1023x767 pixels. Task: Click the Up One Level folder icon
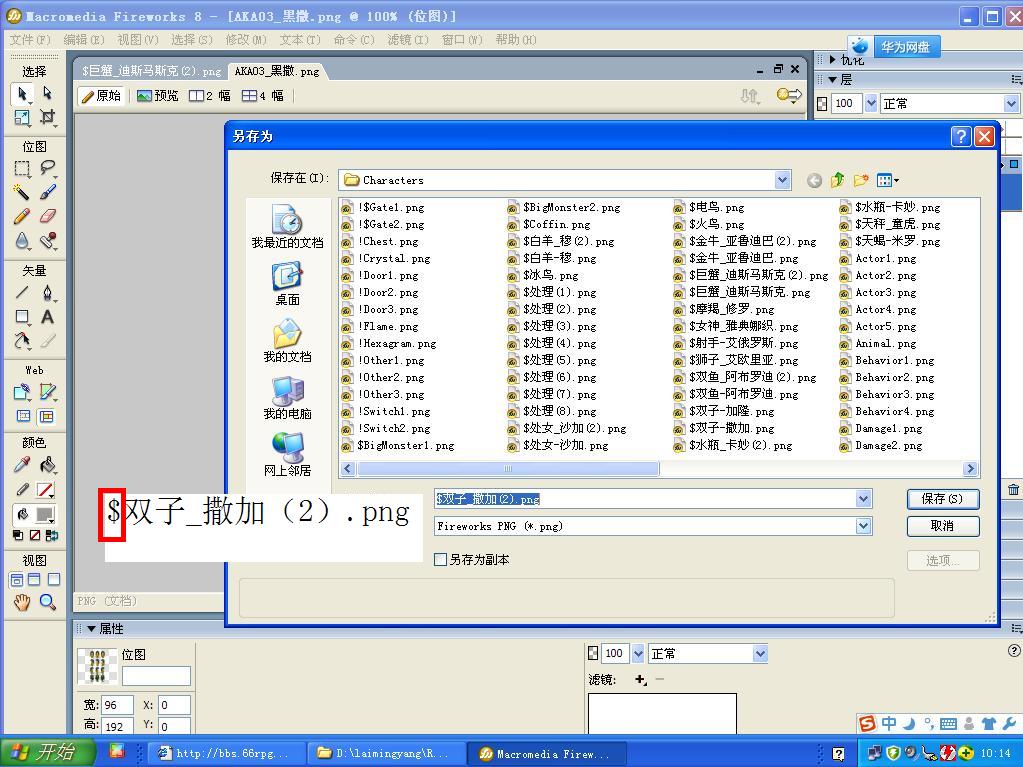838,180
